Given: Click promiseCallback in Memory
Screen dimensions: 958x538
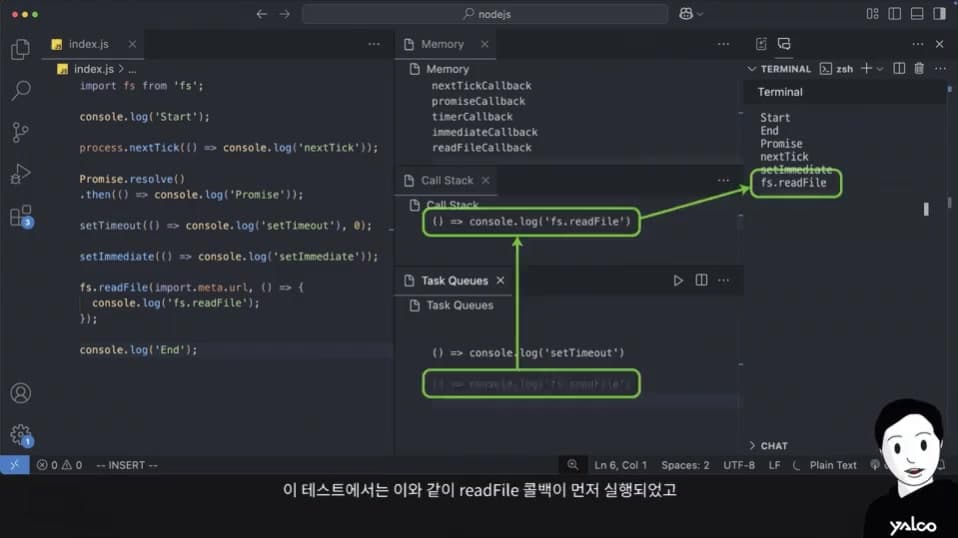Looking at the screenshot, I should coord(478,101).
